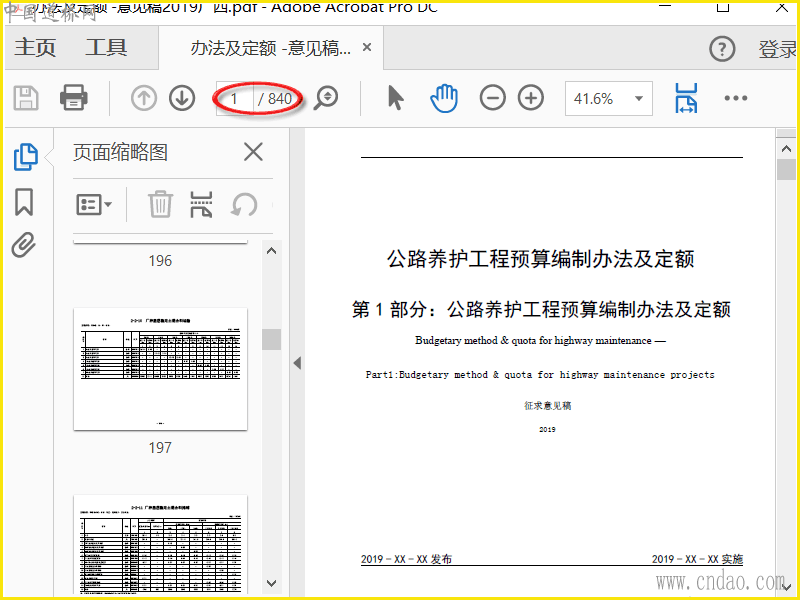Collapse the navigation pane with the left triangle
Screen dimensions: 800x600
click(x=297, y=363)
